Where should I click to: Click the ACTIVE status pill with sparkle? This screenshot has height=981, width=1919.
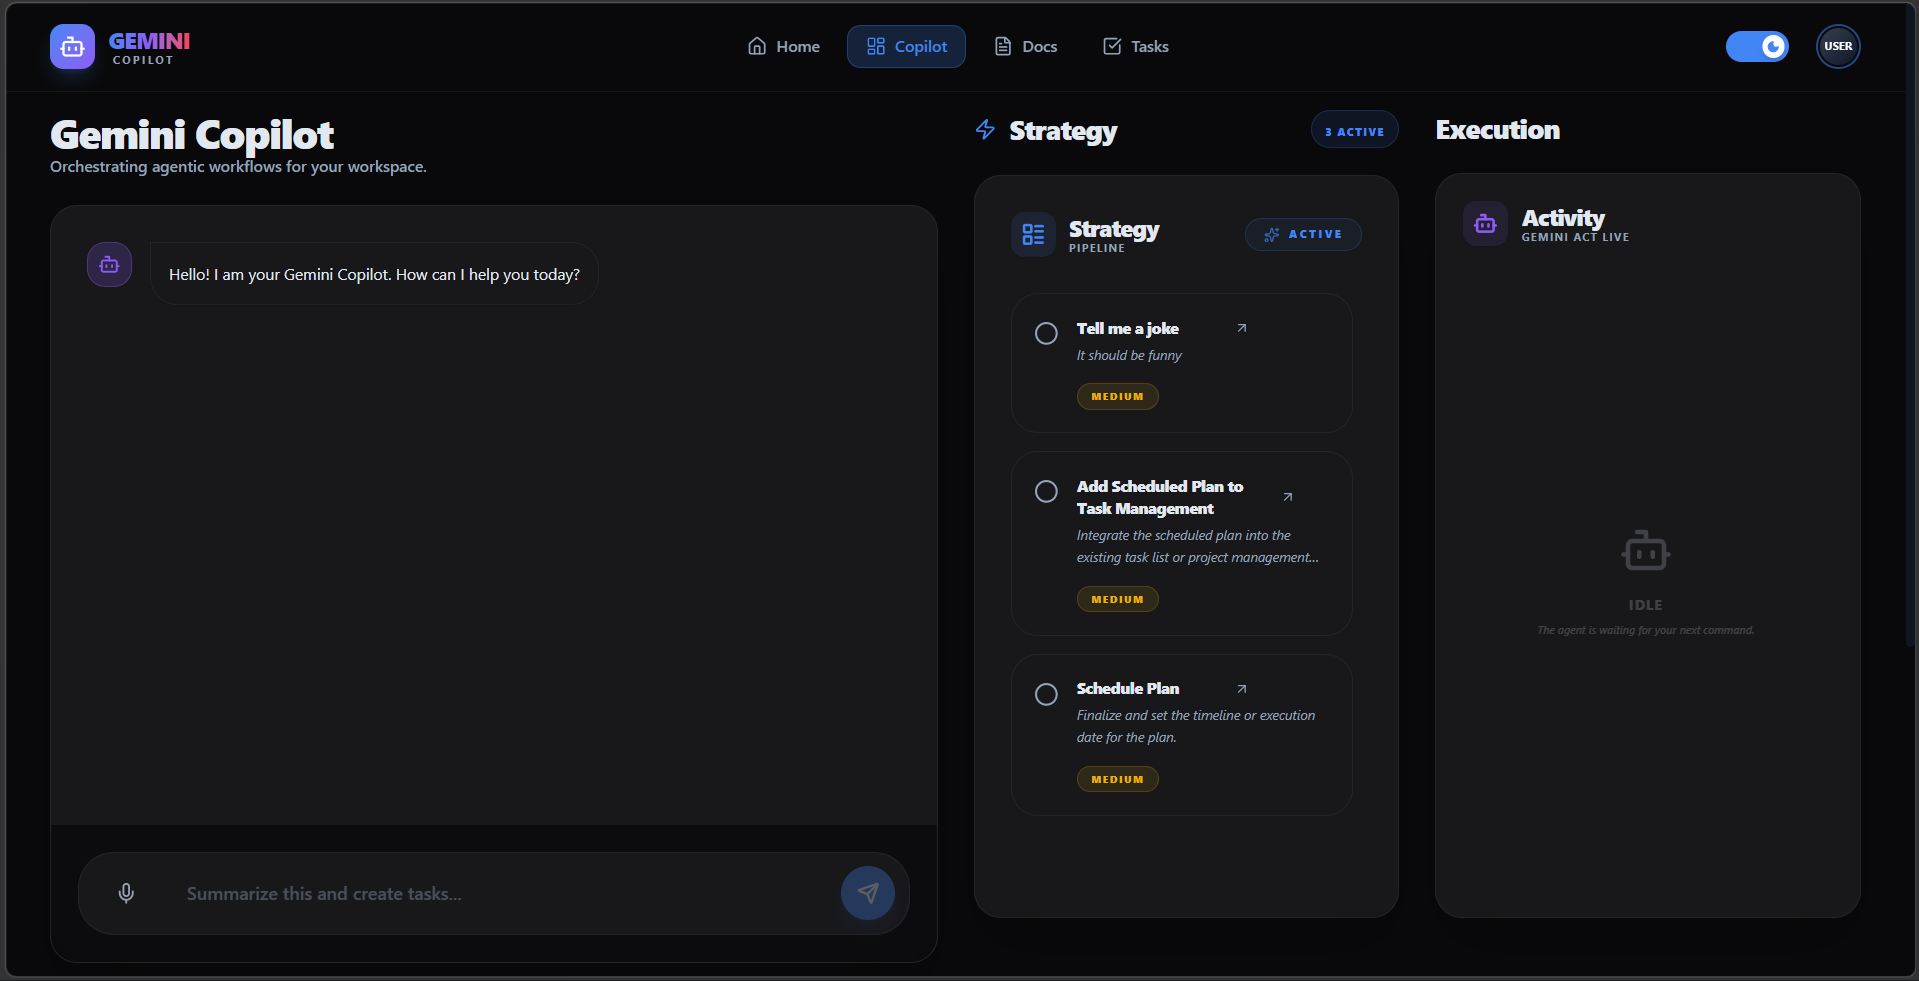[x=1303, y=234]
